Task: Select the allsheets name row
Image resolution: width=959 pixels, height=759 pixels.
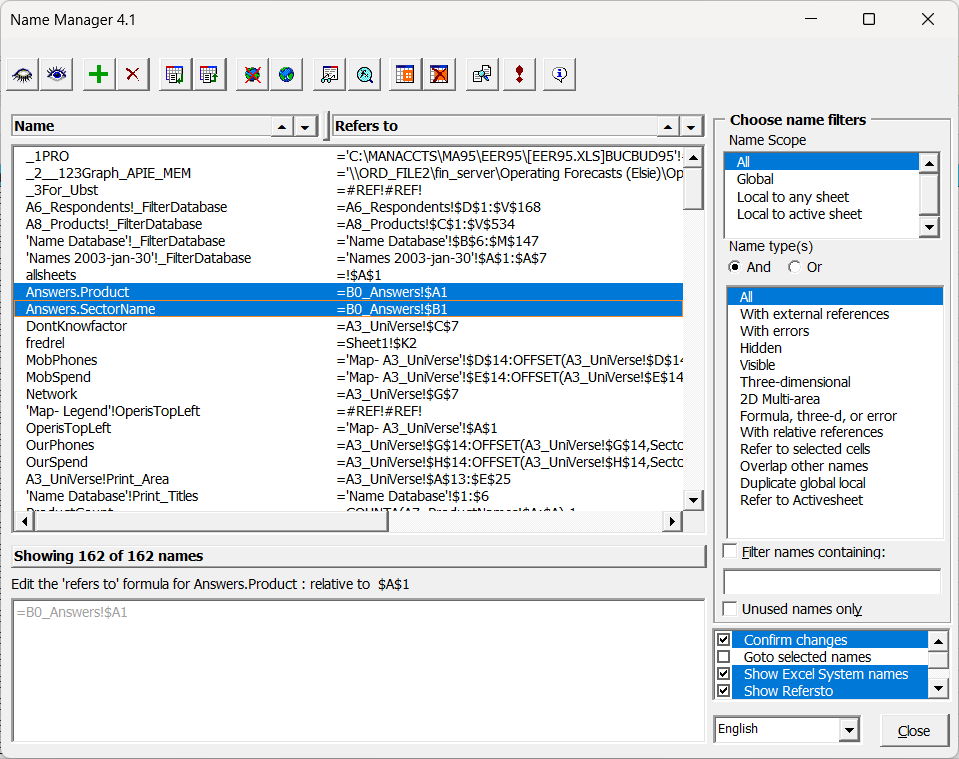Action: coord(347,275)
